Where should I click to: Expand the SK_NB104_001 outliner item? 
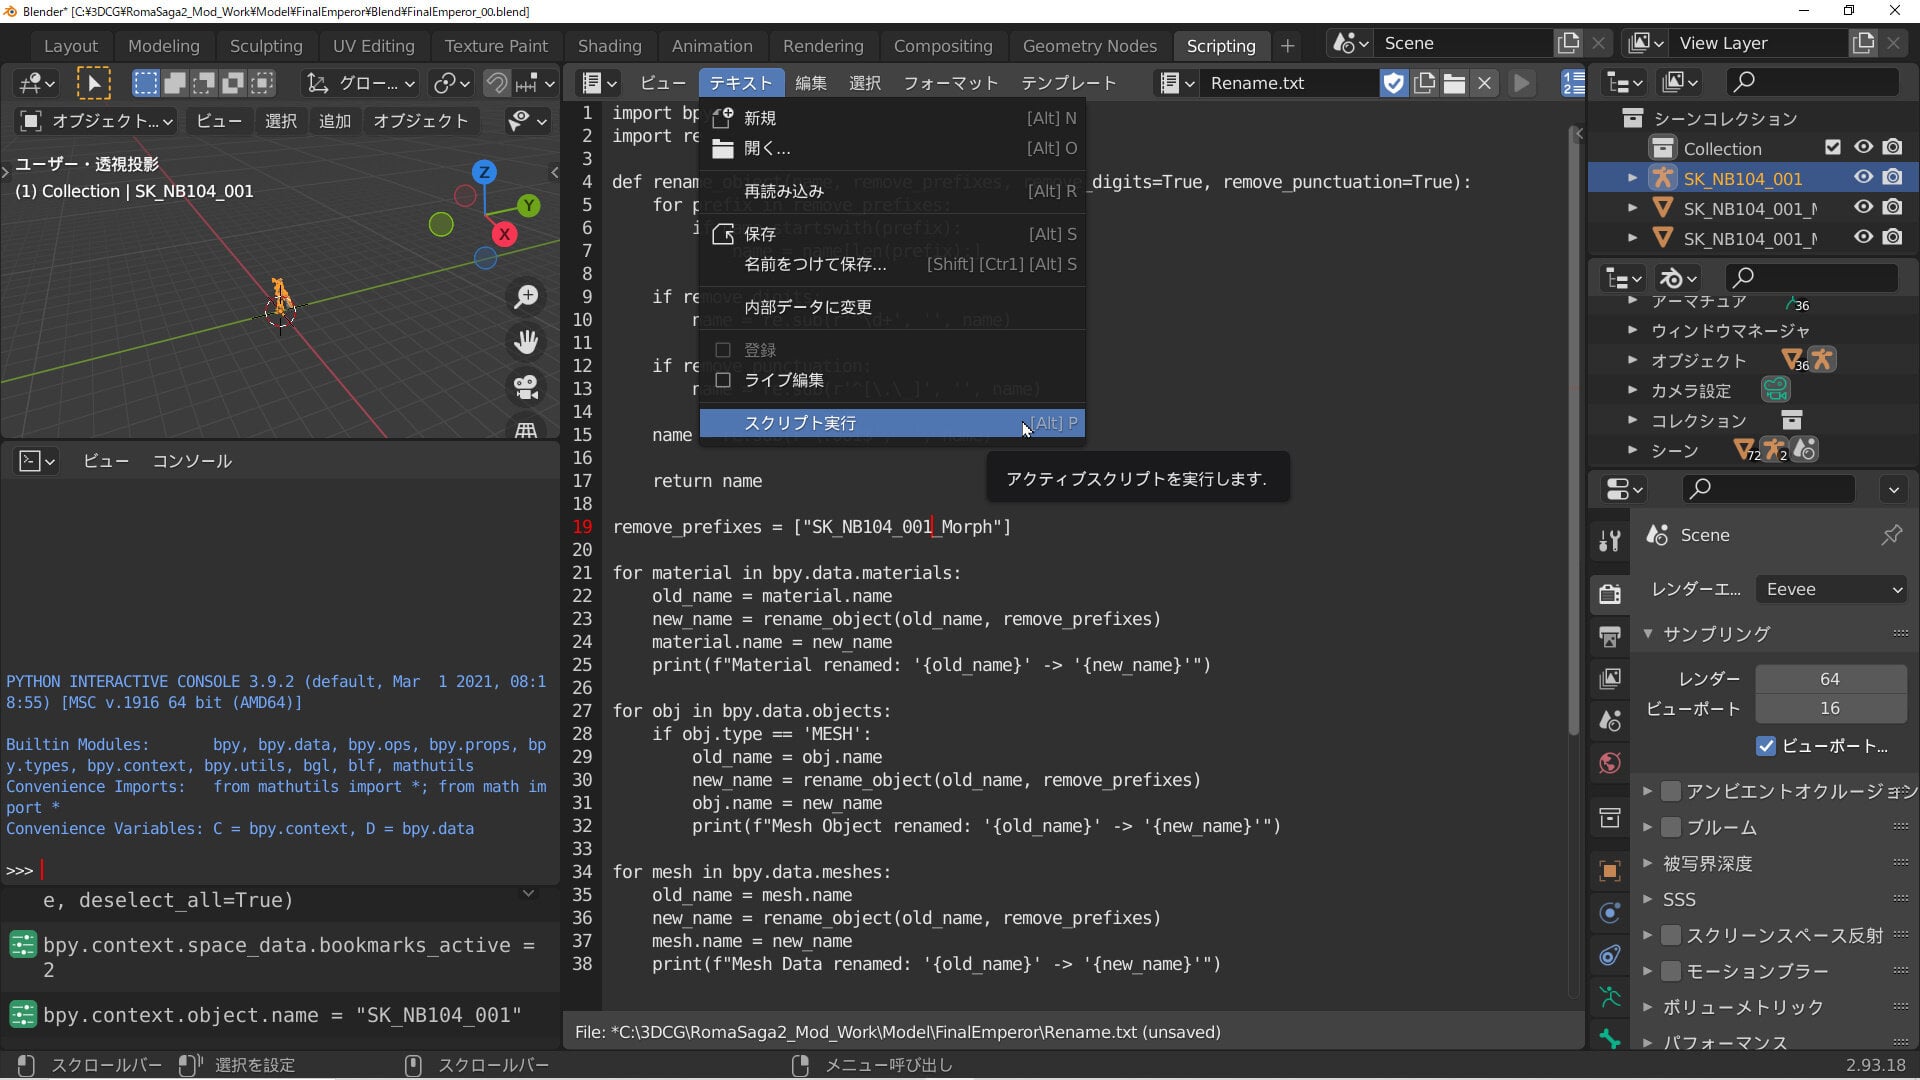click(x=1632, y=178)
